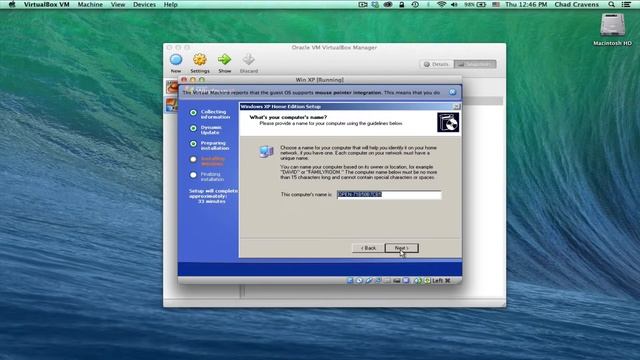Viewport: 640px width, 360px height.
Task: Switch to Snapshots view in VirtualBox Manager
Action: (x=475, y=64)
